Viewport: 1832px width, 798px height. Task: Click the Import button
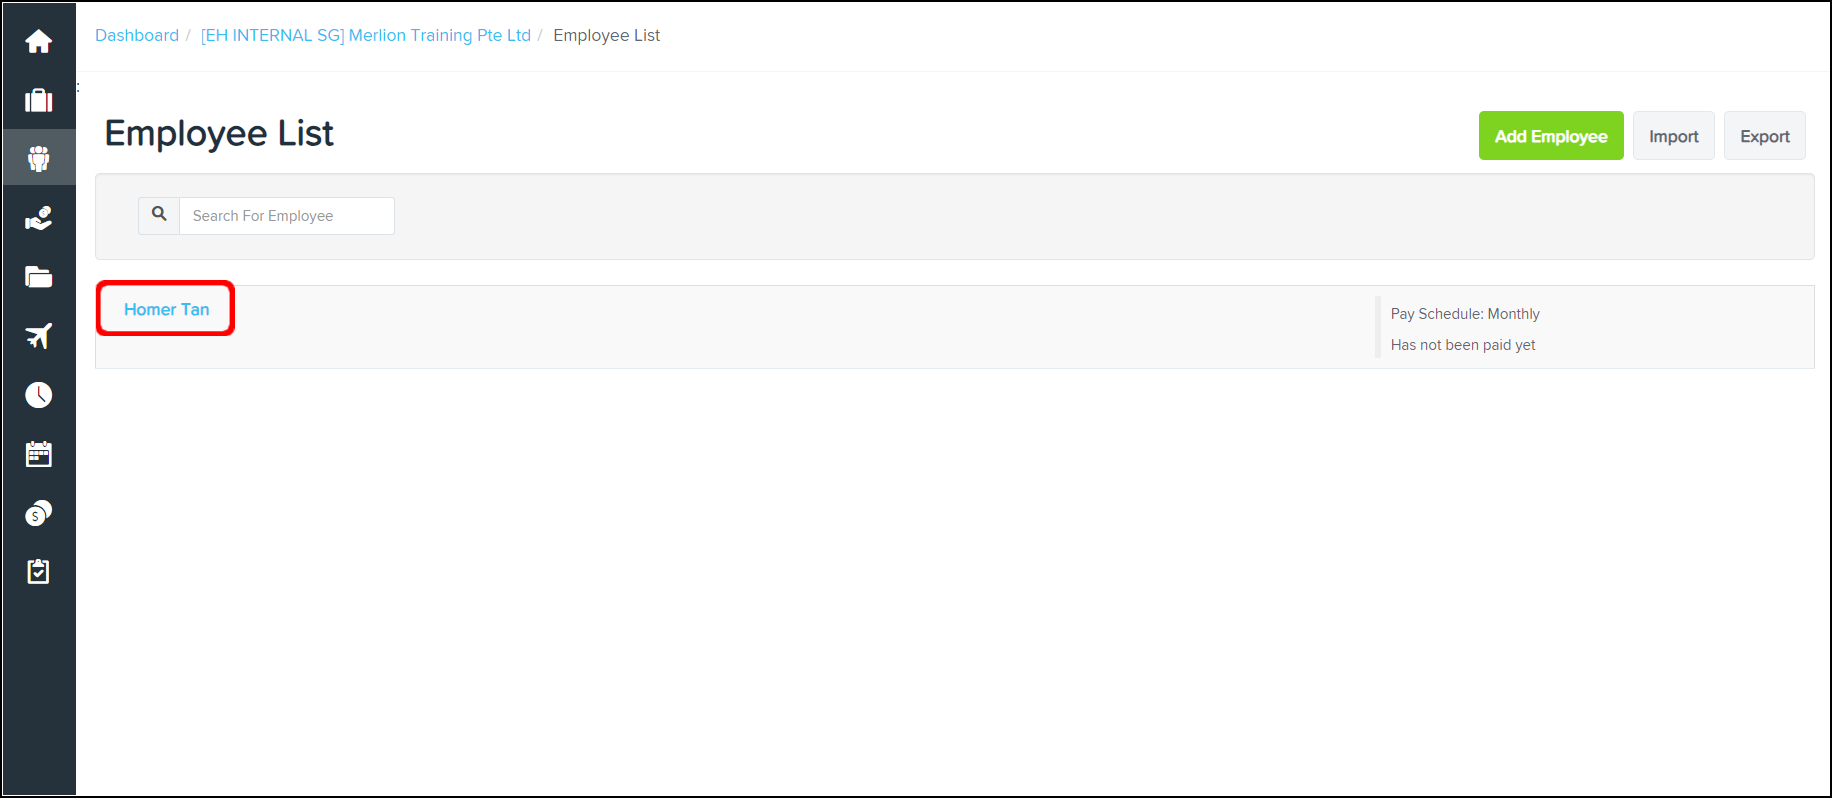1673,136
